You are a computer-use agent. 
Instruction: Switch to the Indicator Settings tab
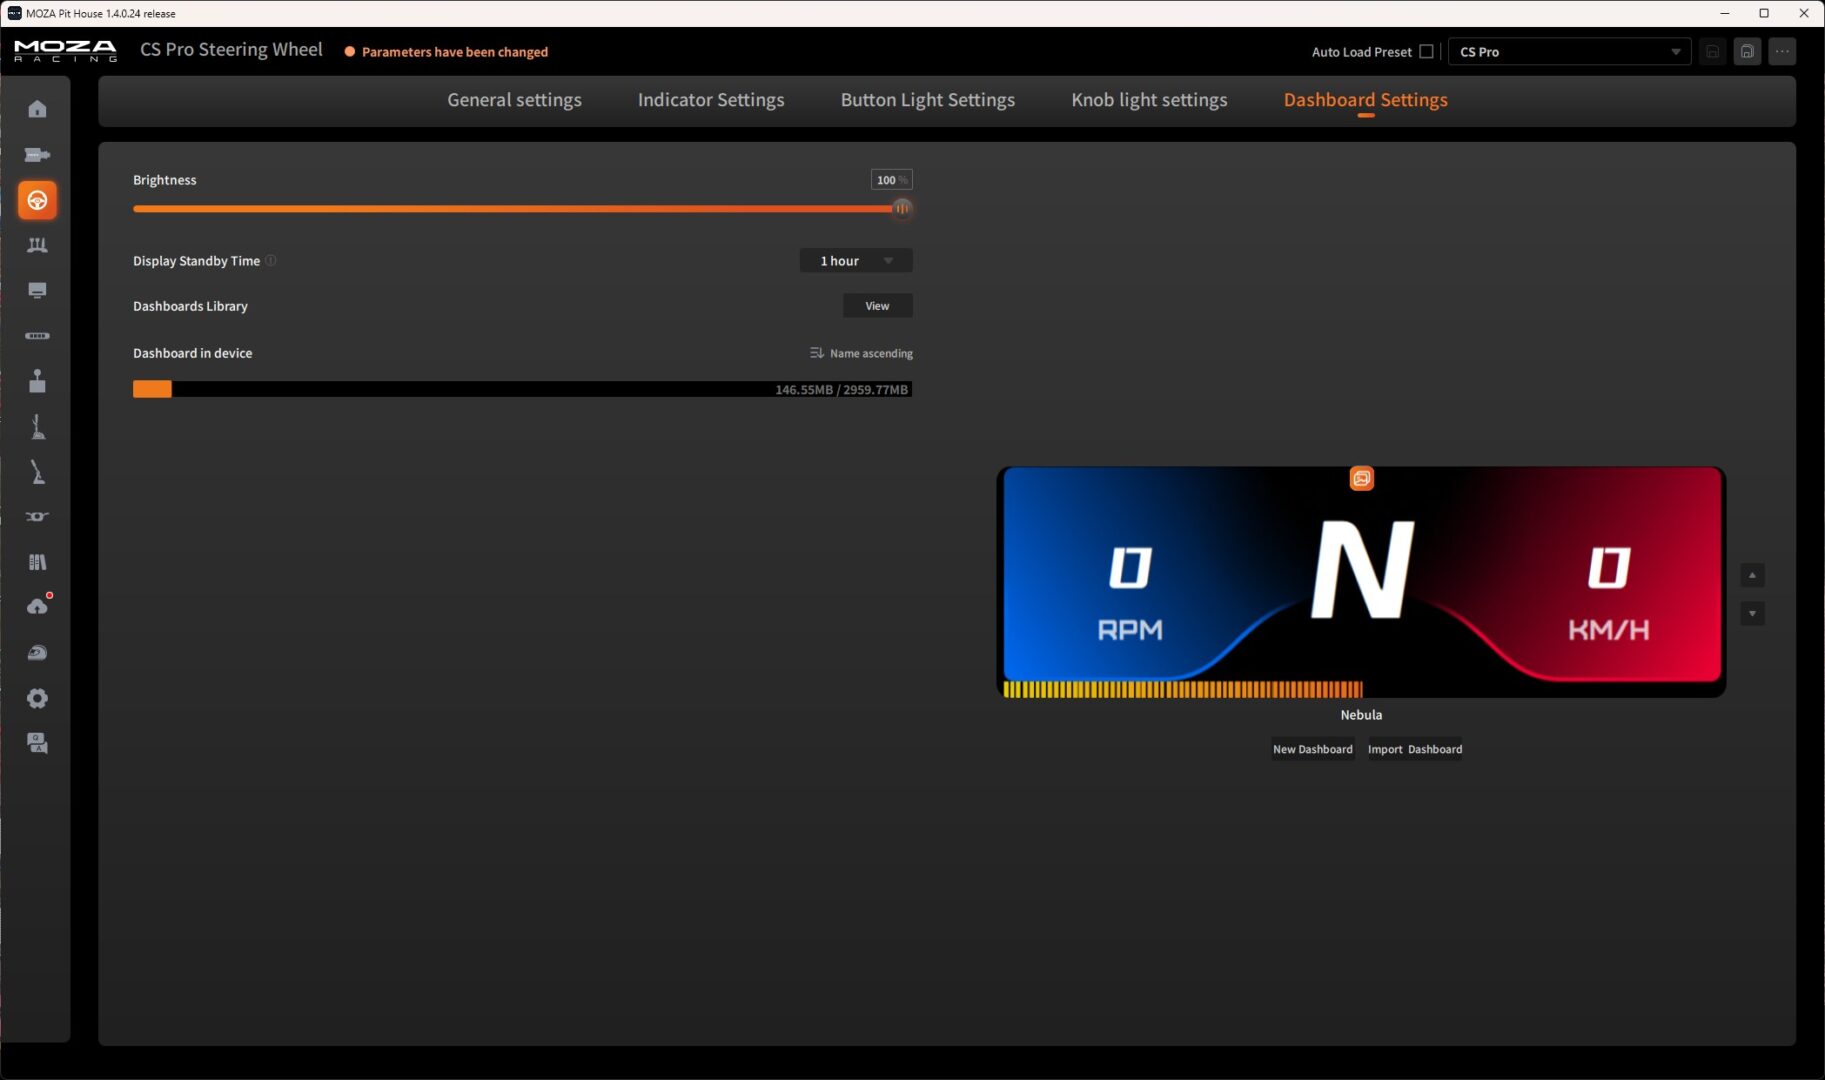pos(711,100)
